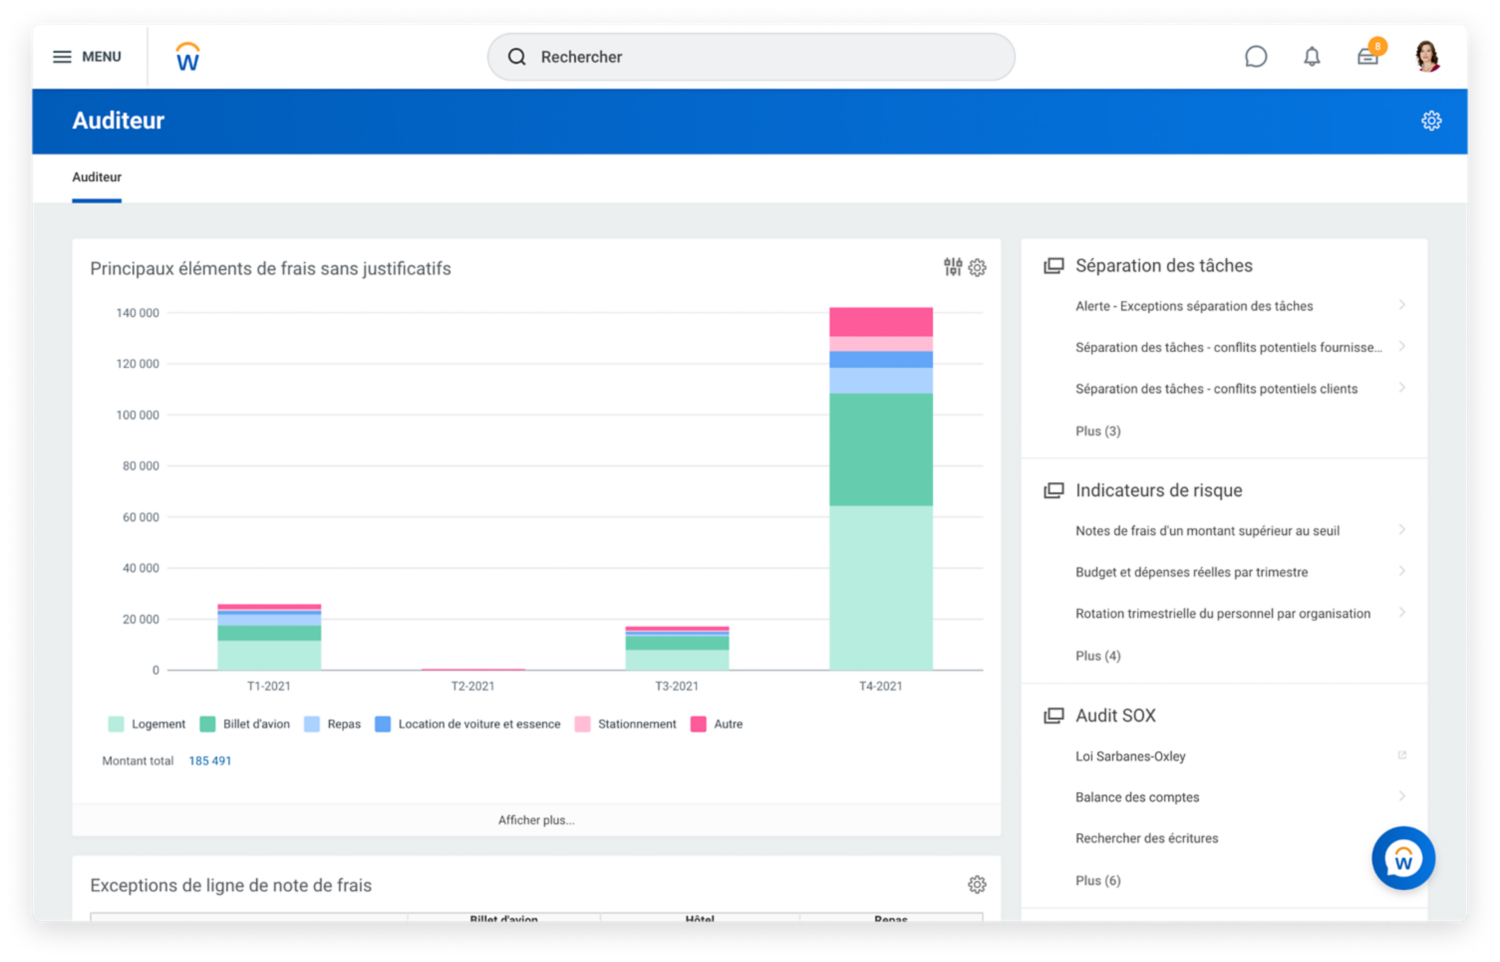Expand chevron beside Notes de frais row
This screenshot has width=1500, height=962.
click(x=1402, y=530)
